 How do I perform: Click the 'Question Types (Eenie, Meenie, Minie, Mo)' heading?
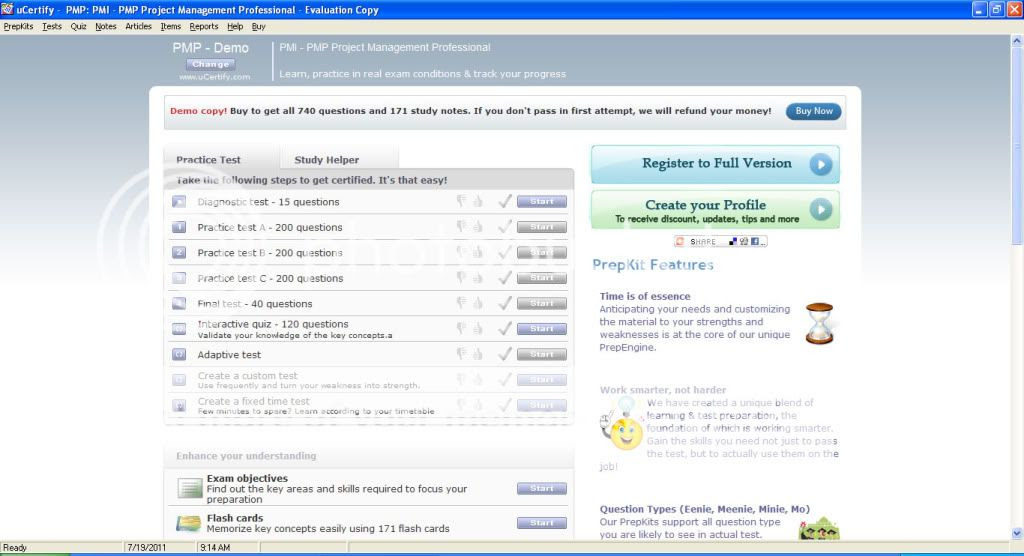[705, 509]
